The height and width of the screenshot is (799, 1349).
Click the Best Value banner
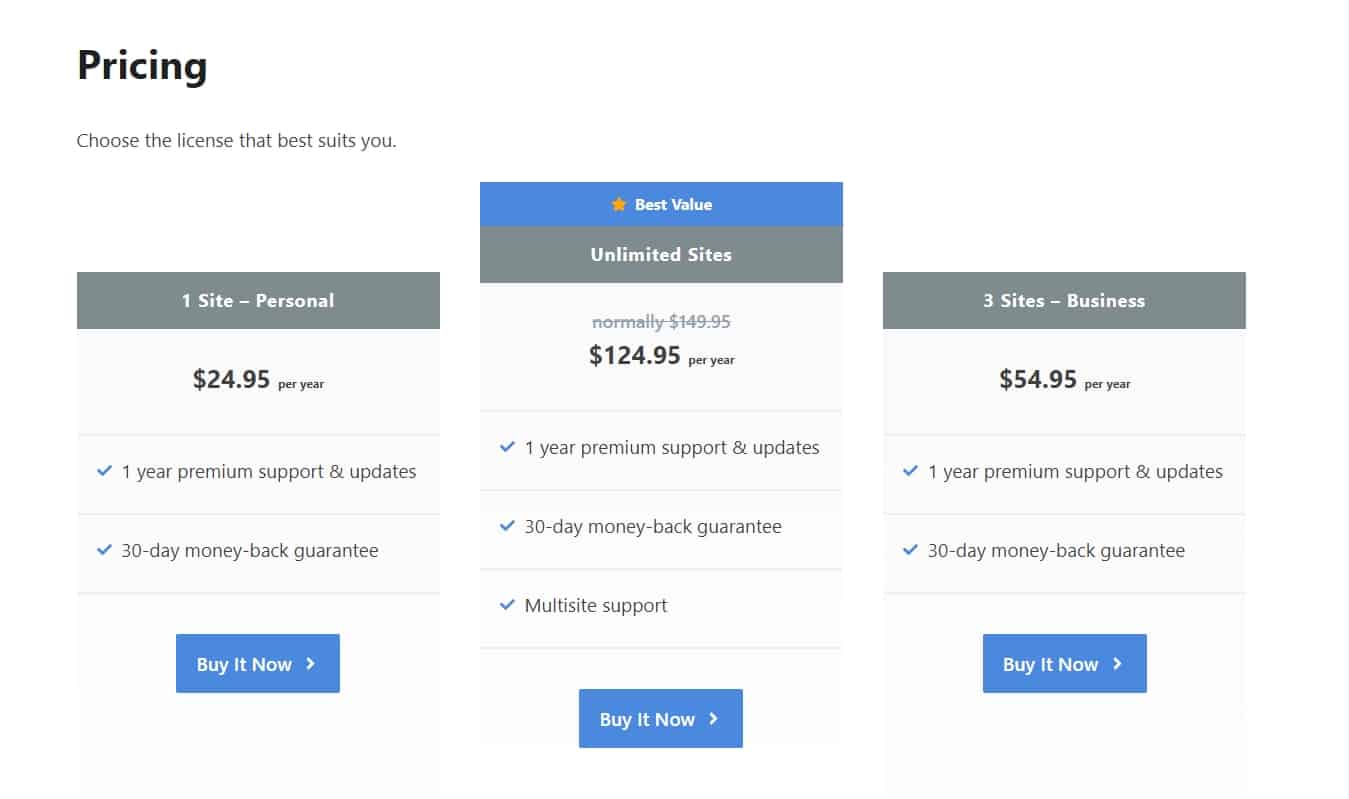point(661,204)
